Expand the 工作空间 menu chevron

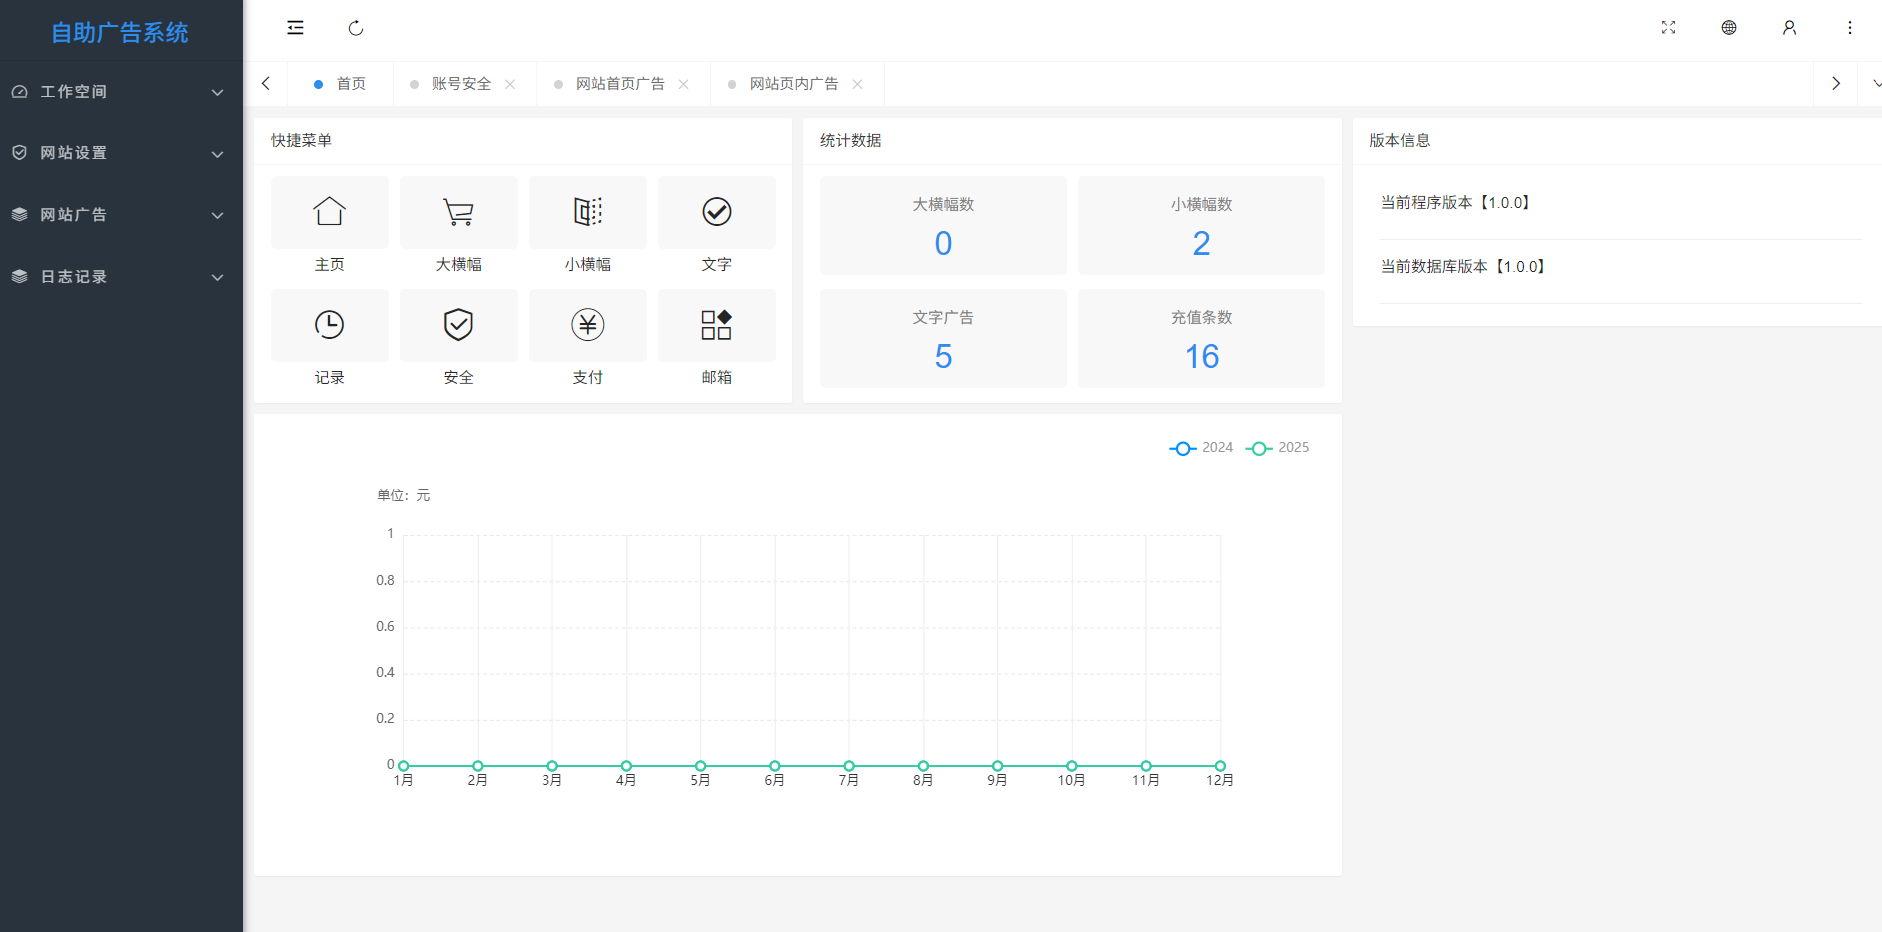(217, 92)
